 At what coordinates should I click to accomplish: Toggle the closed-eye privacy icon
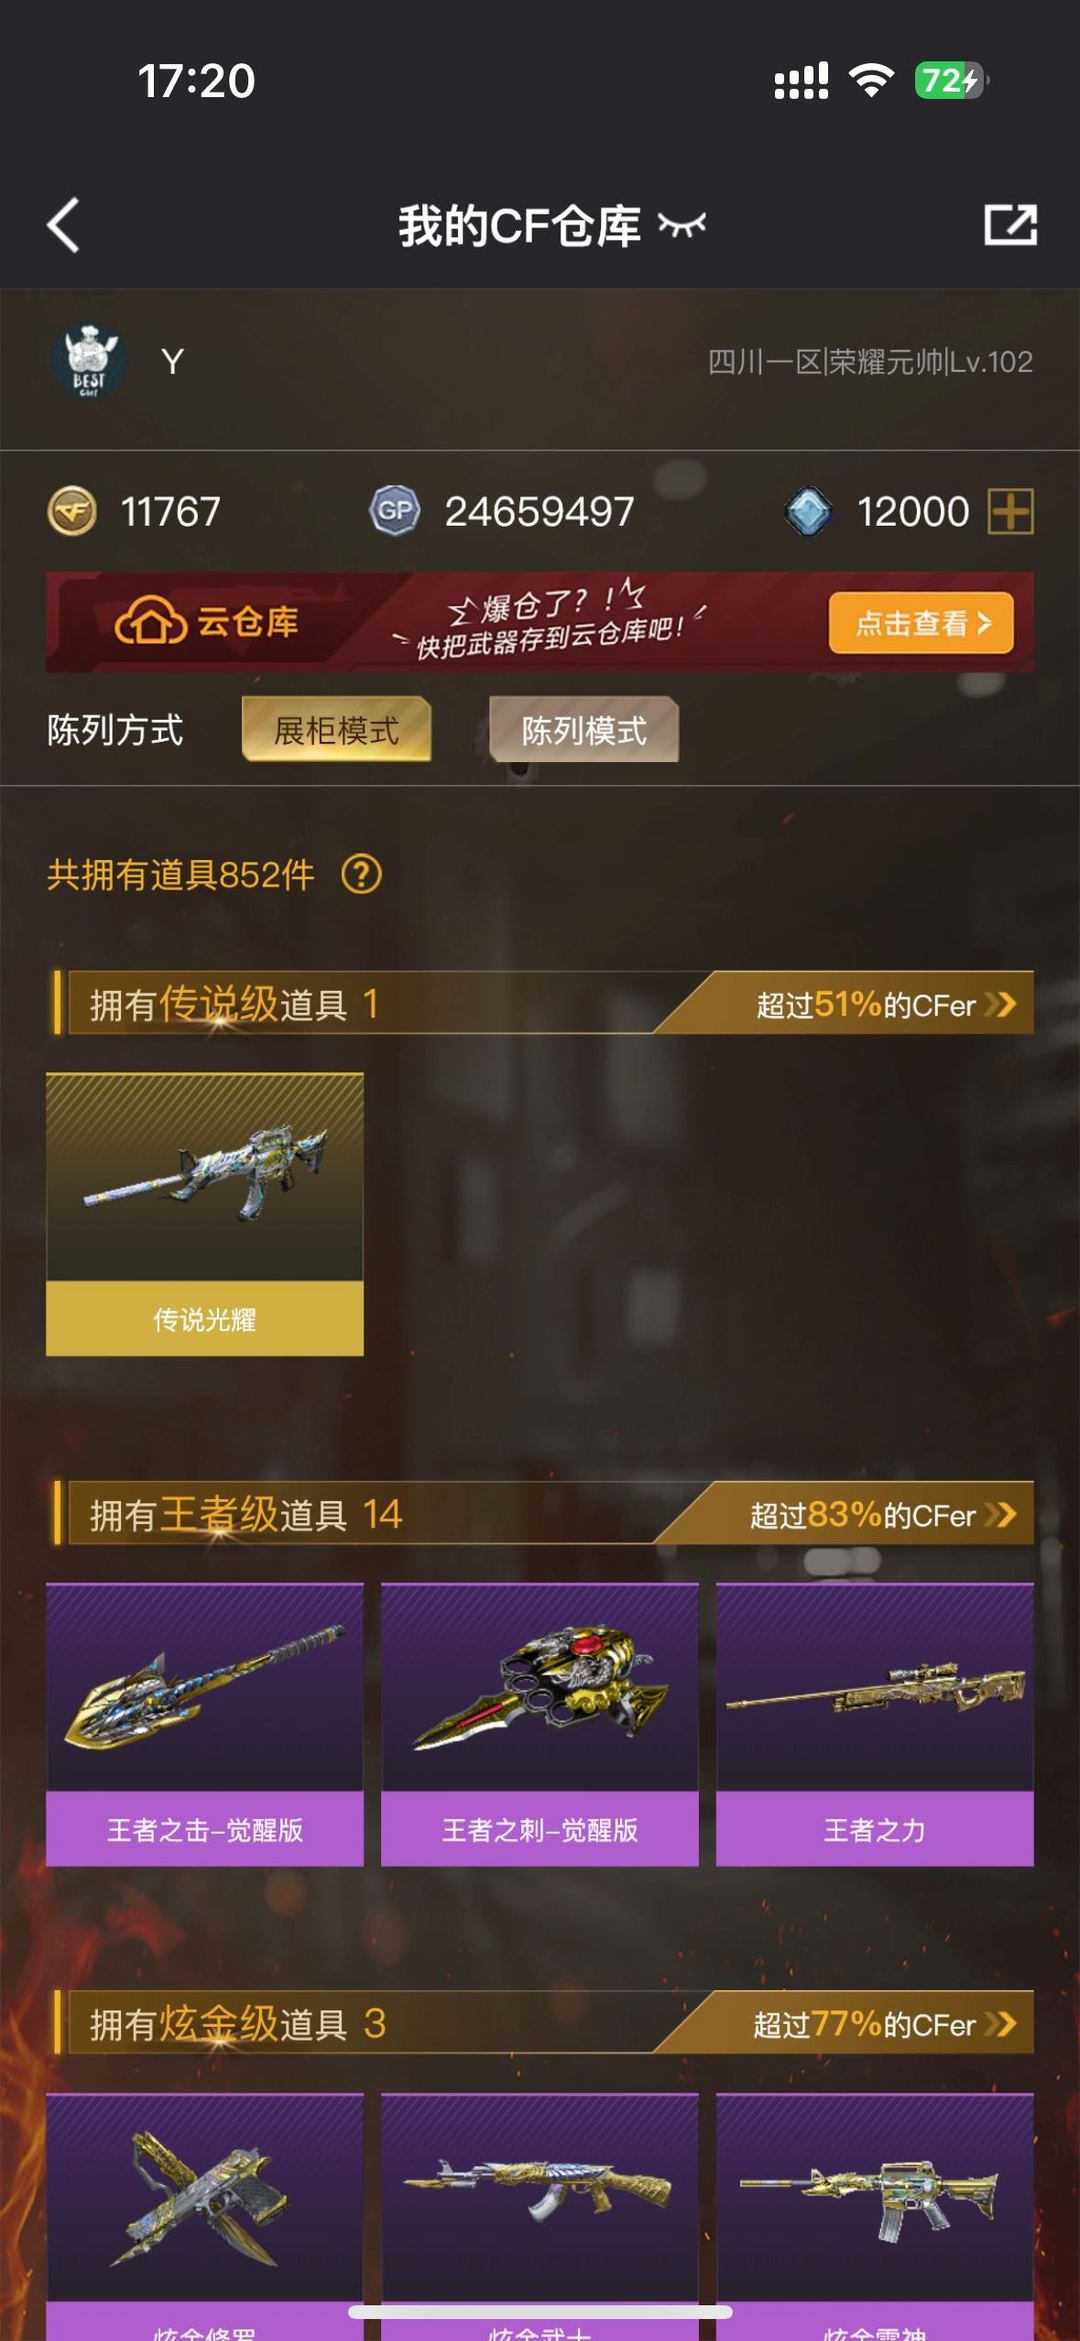click(682, 226)
